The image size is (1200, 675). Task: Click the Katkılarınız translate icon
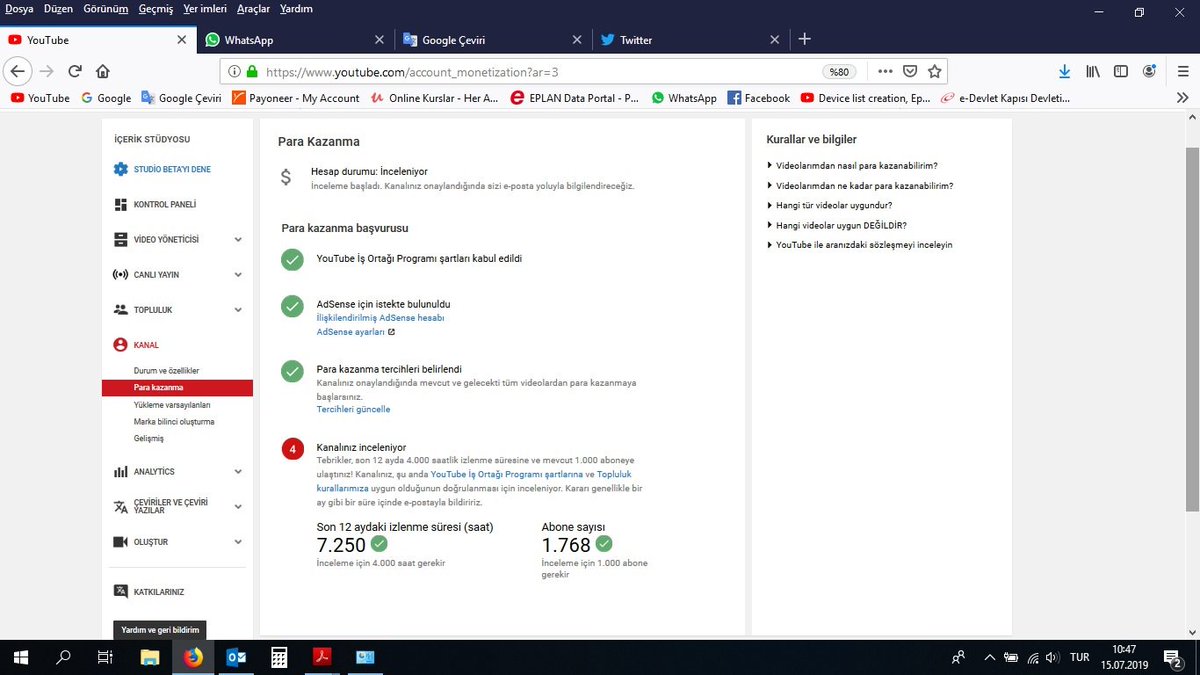click(120, 591)
